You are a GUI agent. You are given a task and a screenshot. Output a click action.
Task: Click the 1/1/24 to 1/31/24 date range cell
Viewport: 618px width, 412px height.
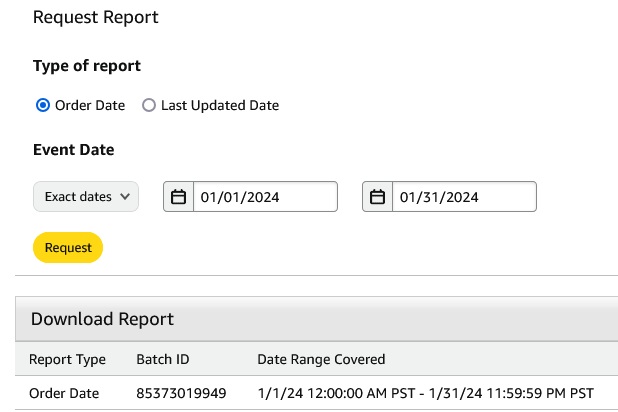click(x=426, y=393)
